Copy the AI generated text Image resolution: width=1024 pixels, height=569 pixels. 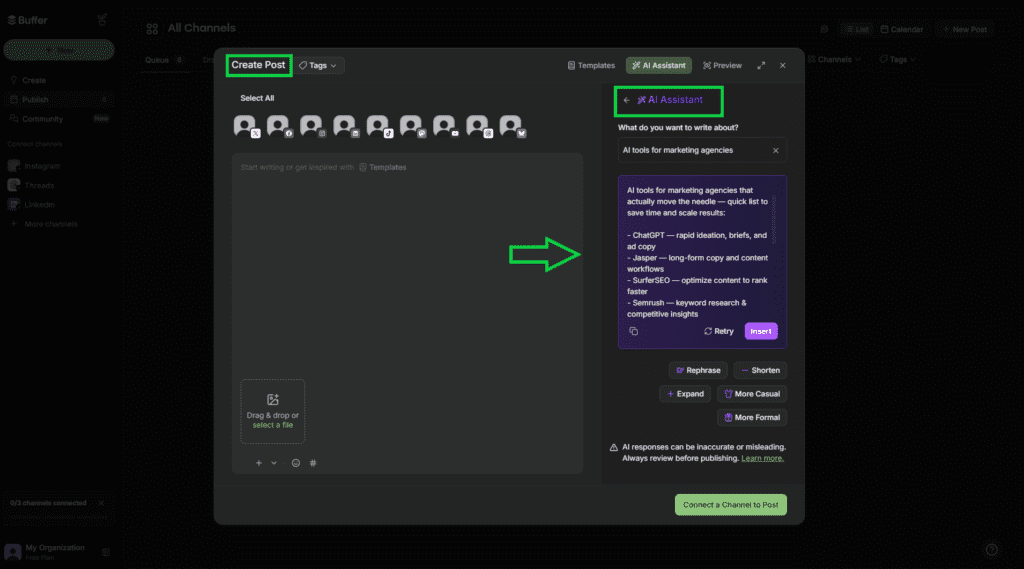(x=633, y=331)
